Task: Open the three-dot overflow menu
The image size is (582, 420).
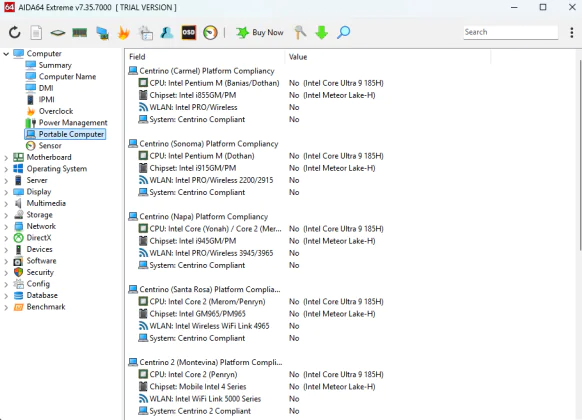Action: 572,33
